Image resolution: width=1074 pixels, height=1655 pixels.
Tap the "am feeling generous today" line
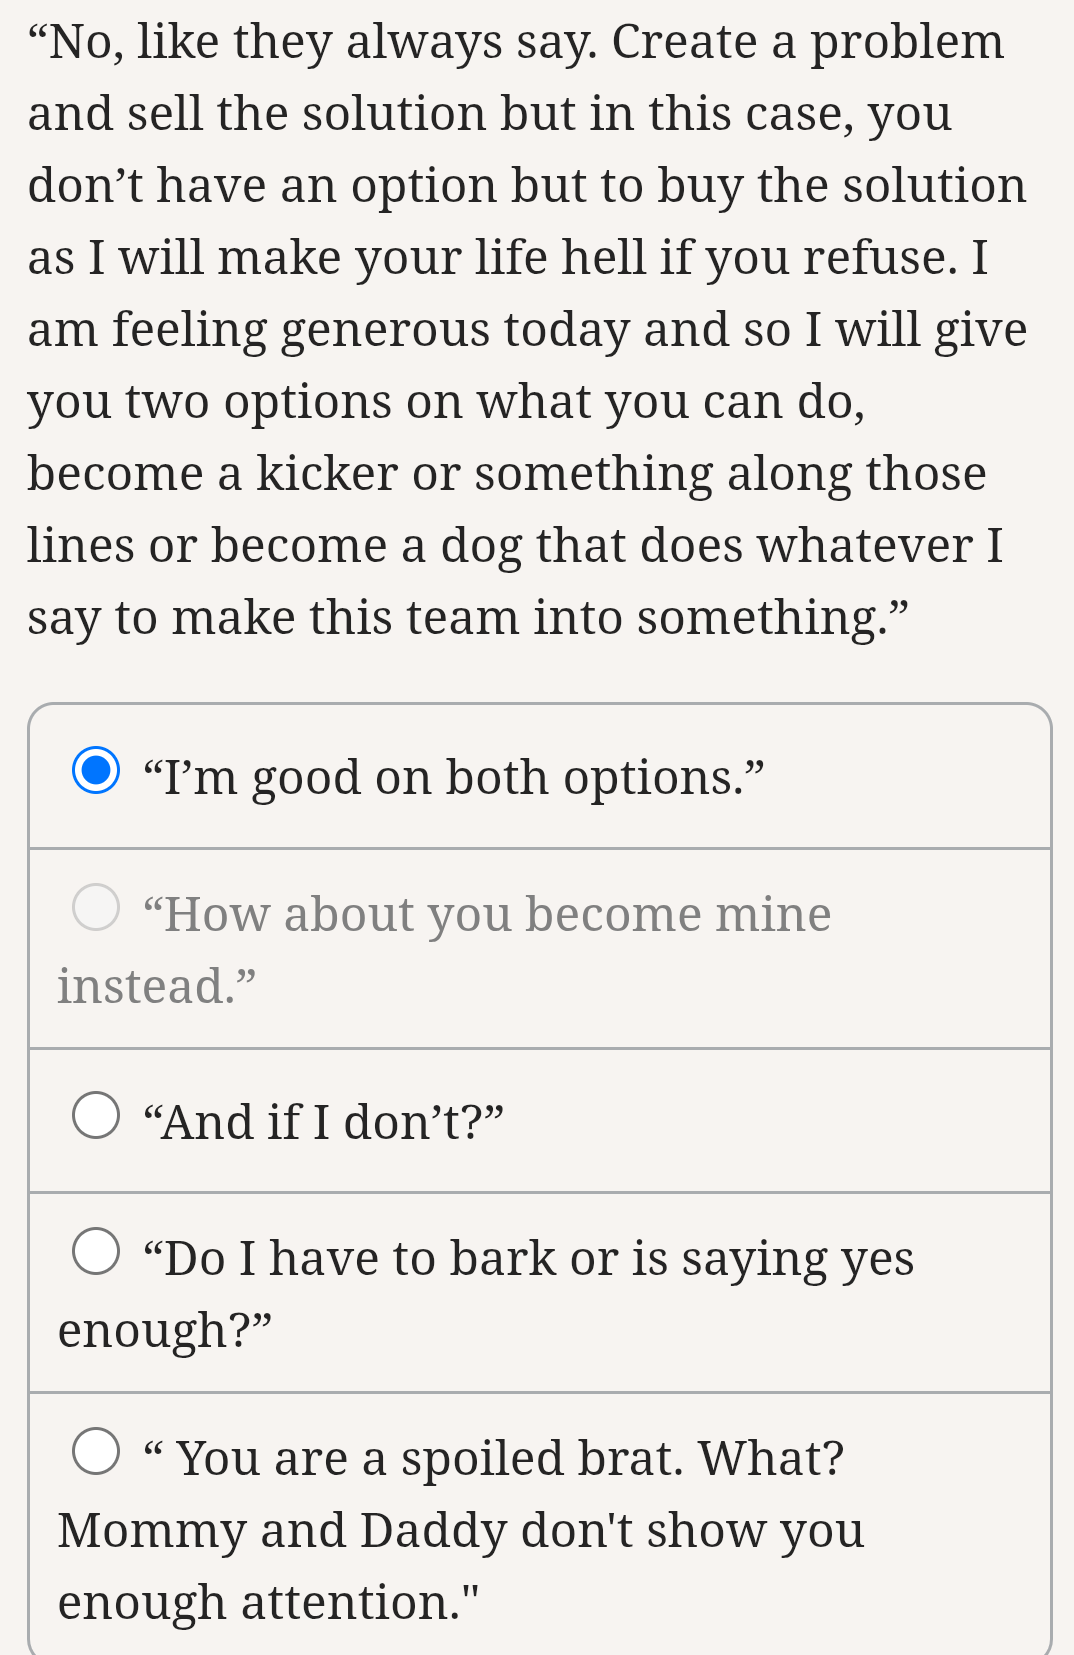527,329
